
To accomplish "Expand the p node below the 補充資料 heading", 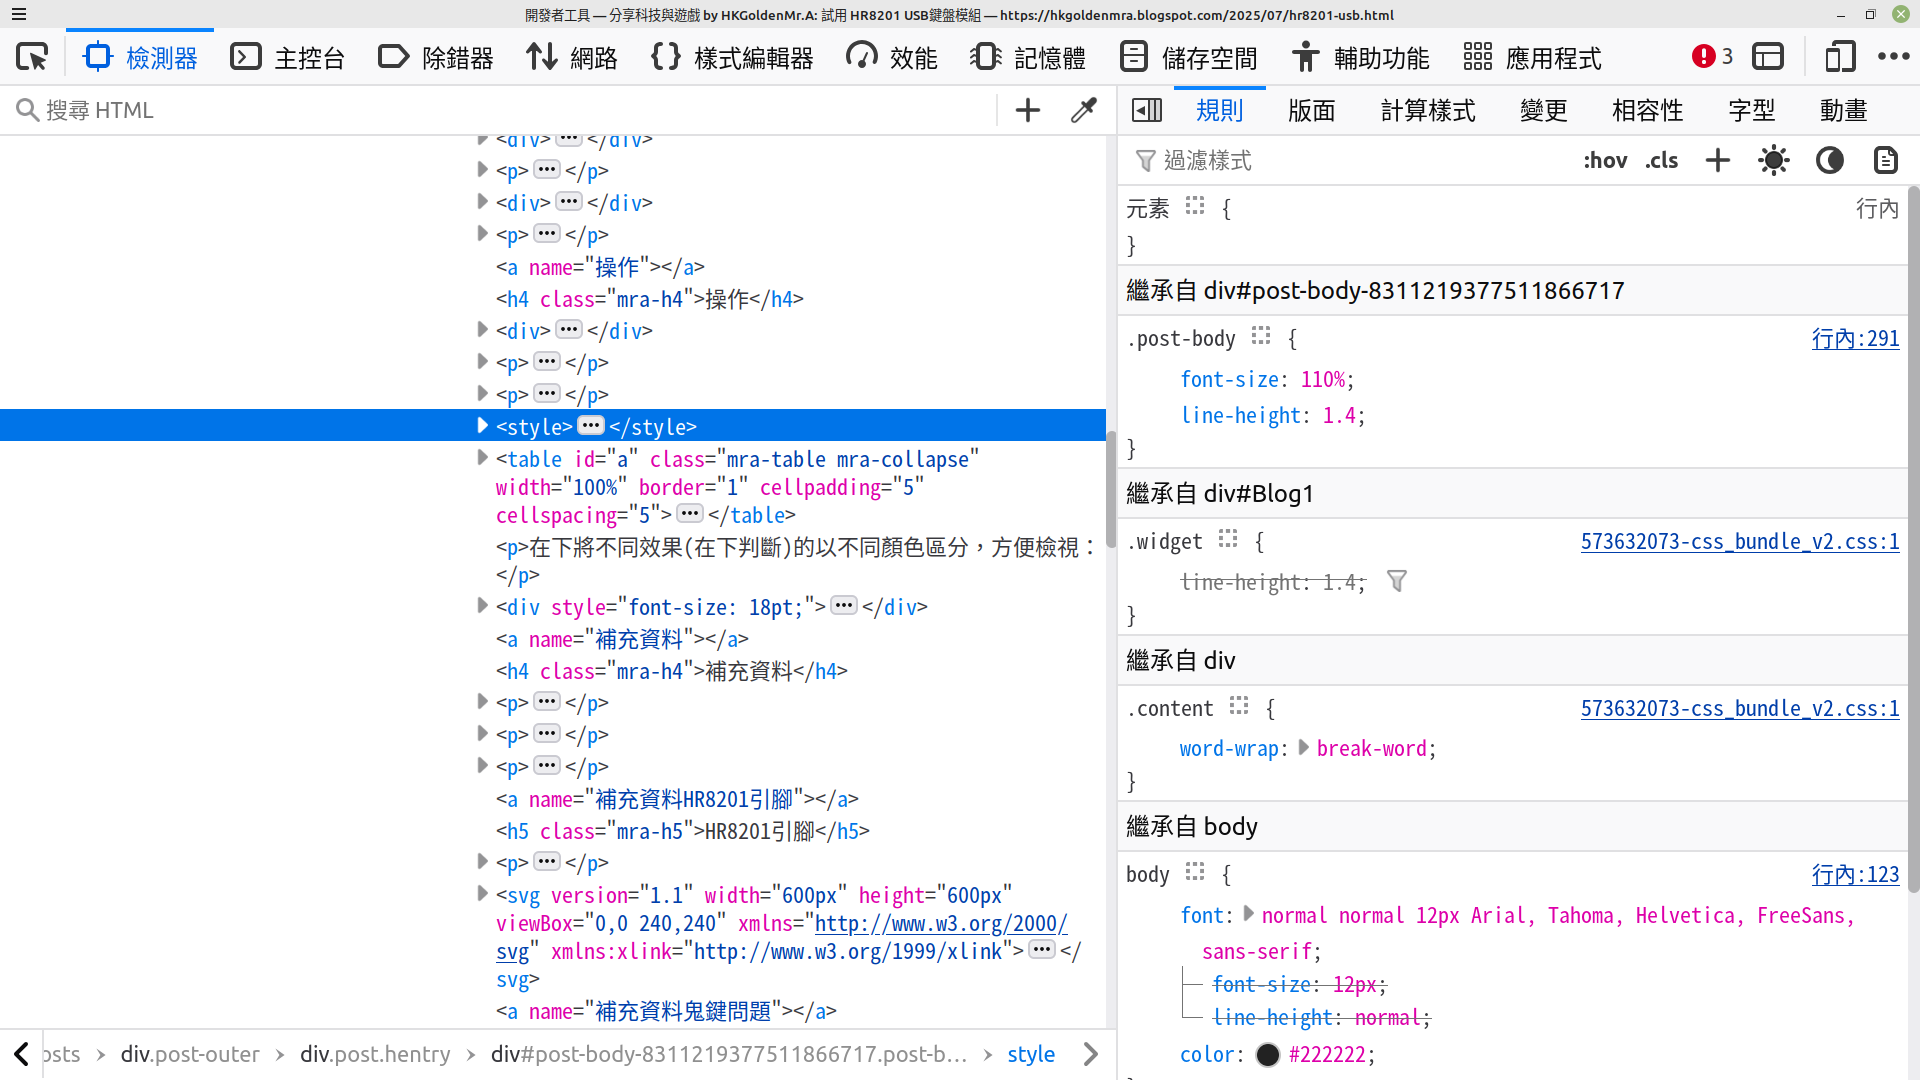I will [x=483, y=702].
